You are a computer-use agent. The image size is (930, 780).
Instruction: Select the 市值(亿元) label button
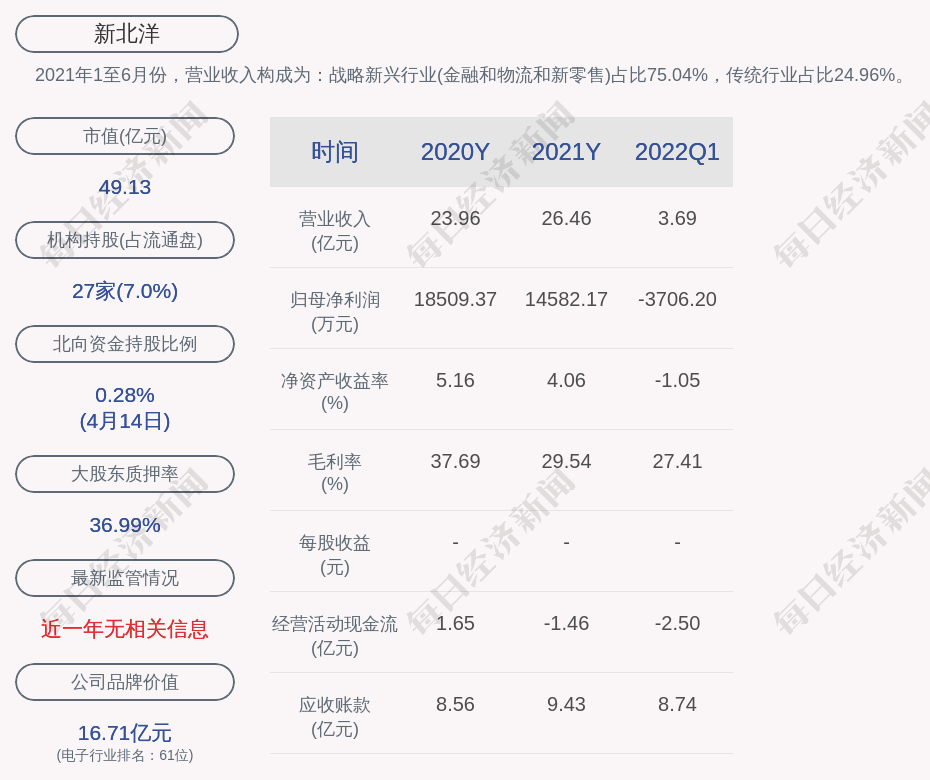coord(125,136)
